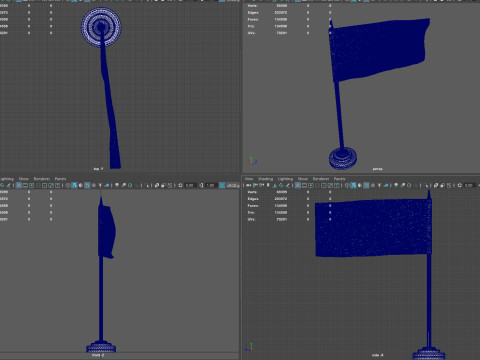Screen dimensions: 480x360
Task: Click 'Verts:' HUD label in perspective view
Action: click(x=252, y=6)
